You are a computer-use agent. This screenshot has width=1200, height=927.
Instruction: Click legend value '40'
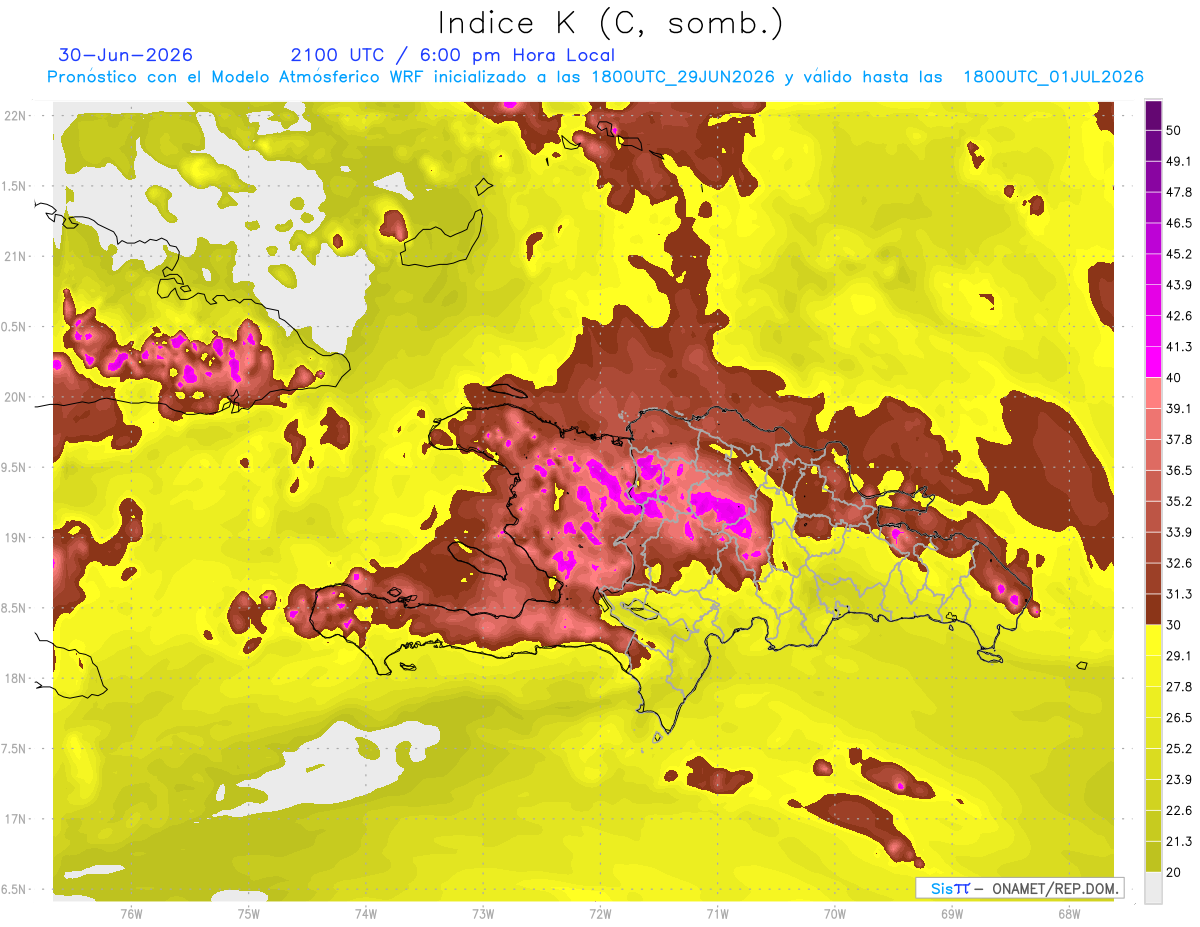[x=1174, y=378]
